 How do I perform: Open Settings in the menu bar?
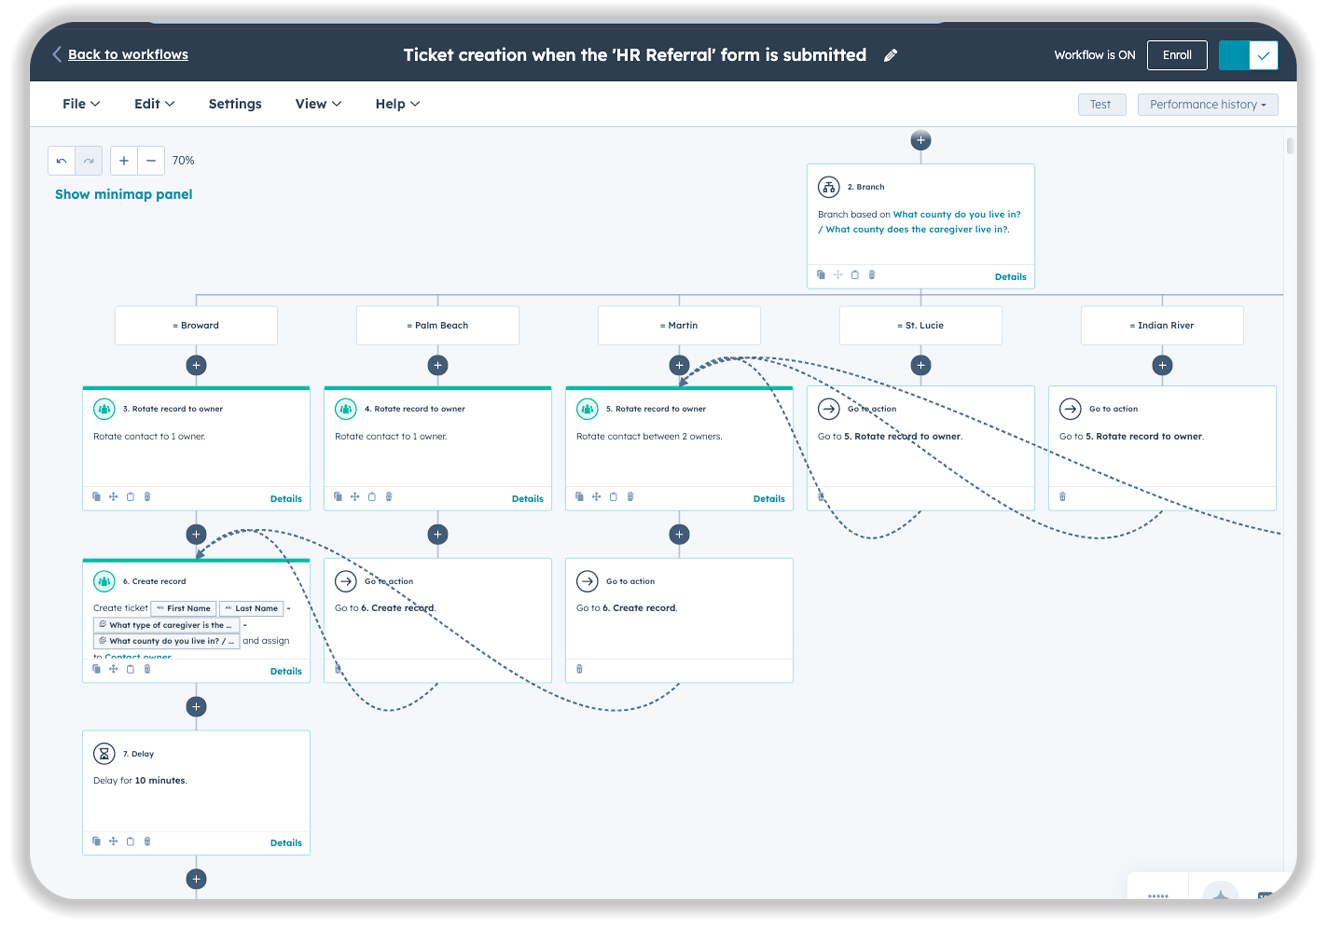235,104
